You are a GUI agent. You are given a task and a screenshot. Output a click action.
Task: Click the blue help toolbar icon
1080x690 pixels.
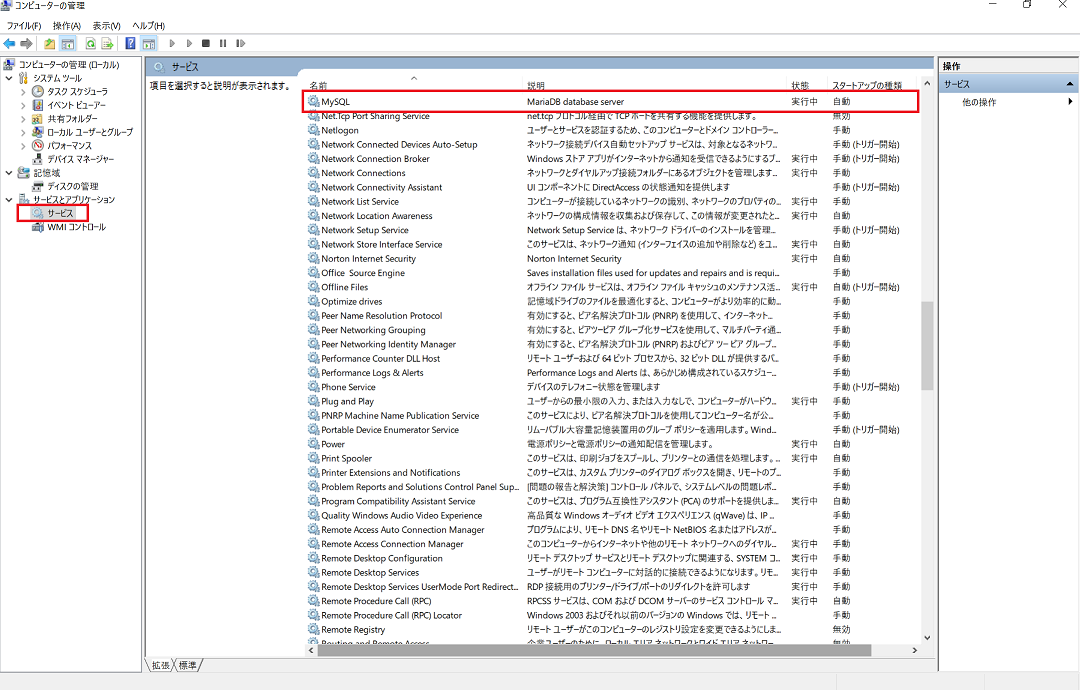130,44
